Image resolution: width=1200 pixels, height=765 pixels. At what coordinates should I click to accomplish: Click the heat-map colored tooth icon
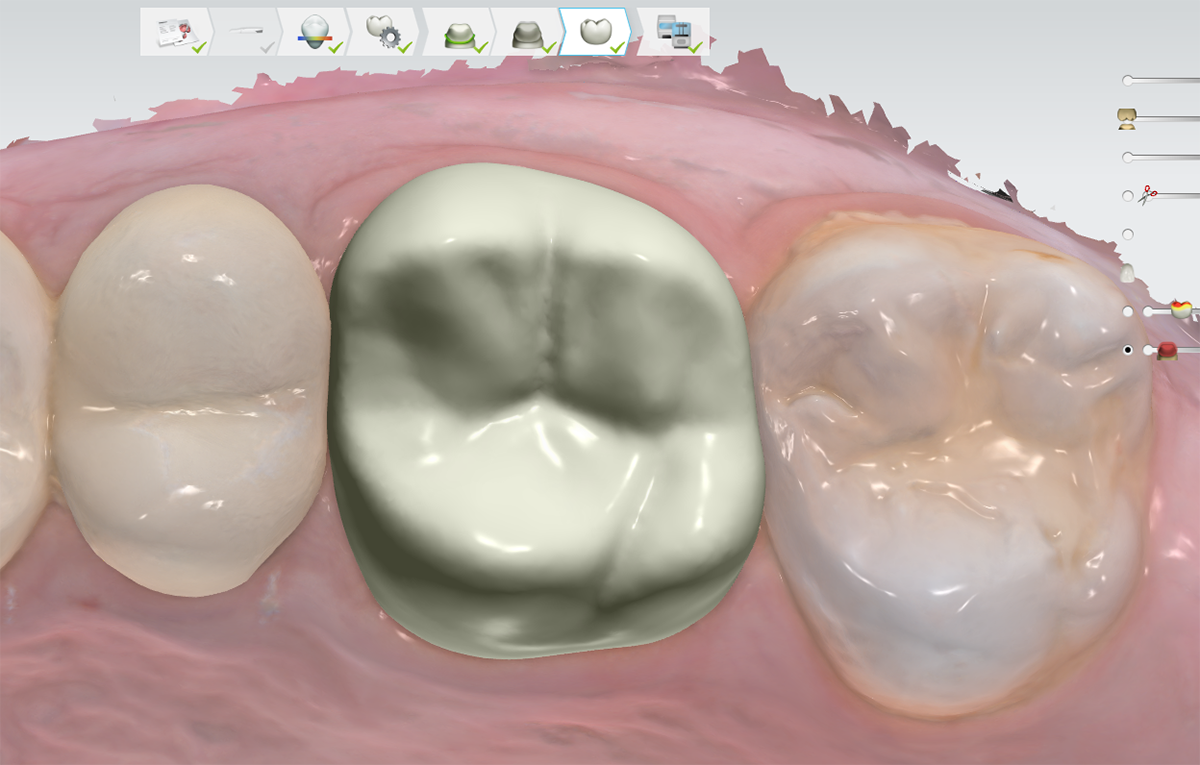1181,310
